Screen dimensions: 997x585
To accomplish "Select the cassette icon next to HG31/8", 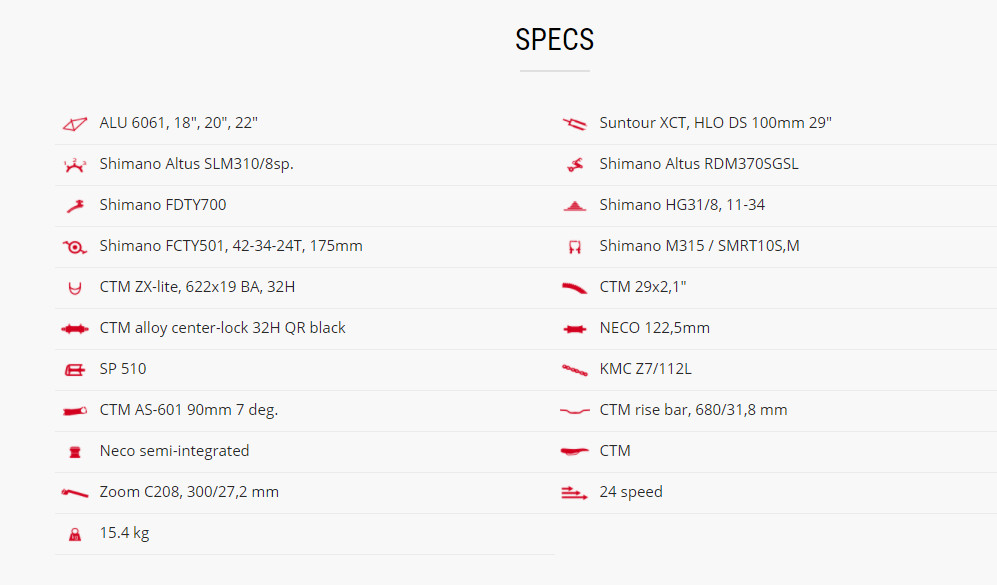I will click(575, 206).
